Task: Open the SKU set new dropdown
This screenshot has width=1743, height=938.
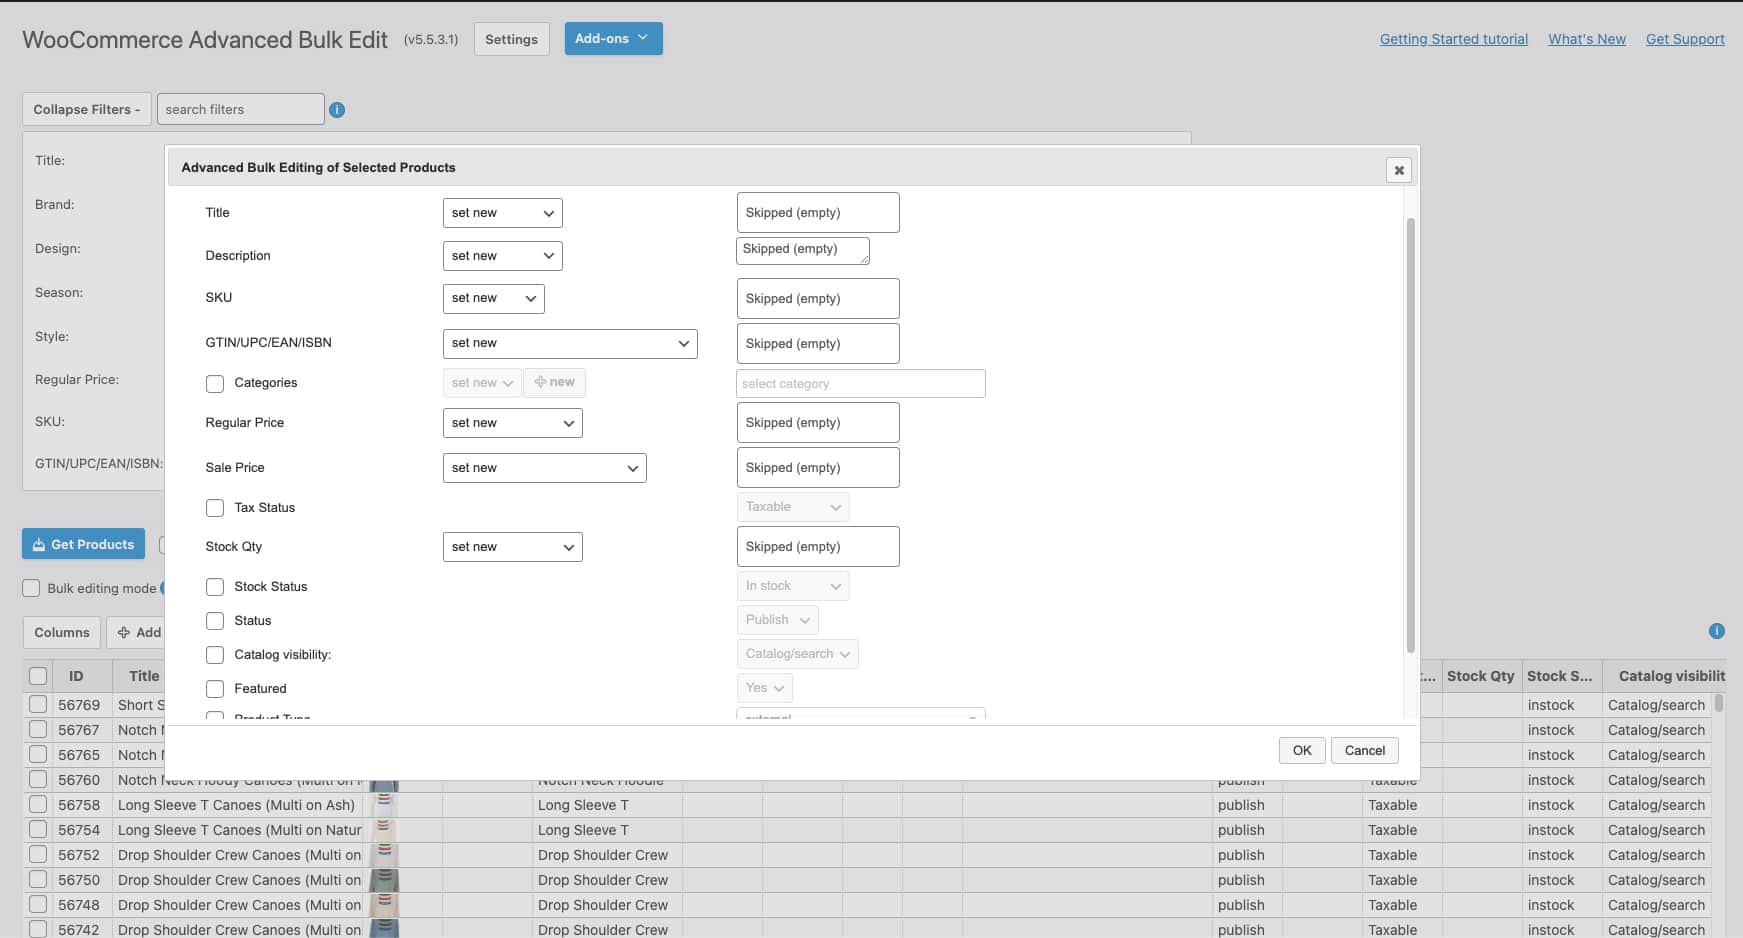Action: [493, 298]
